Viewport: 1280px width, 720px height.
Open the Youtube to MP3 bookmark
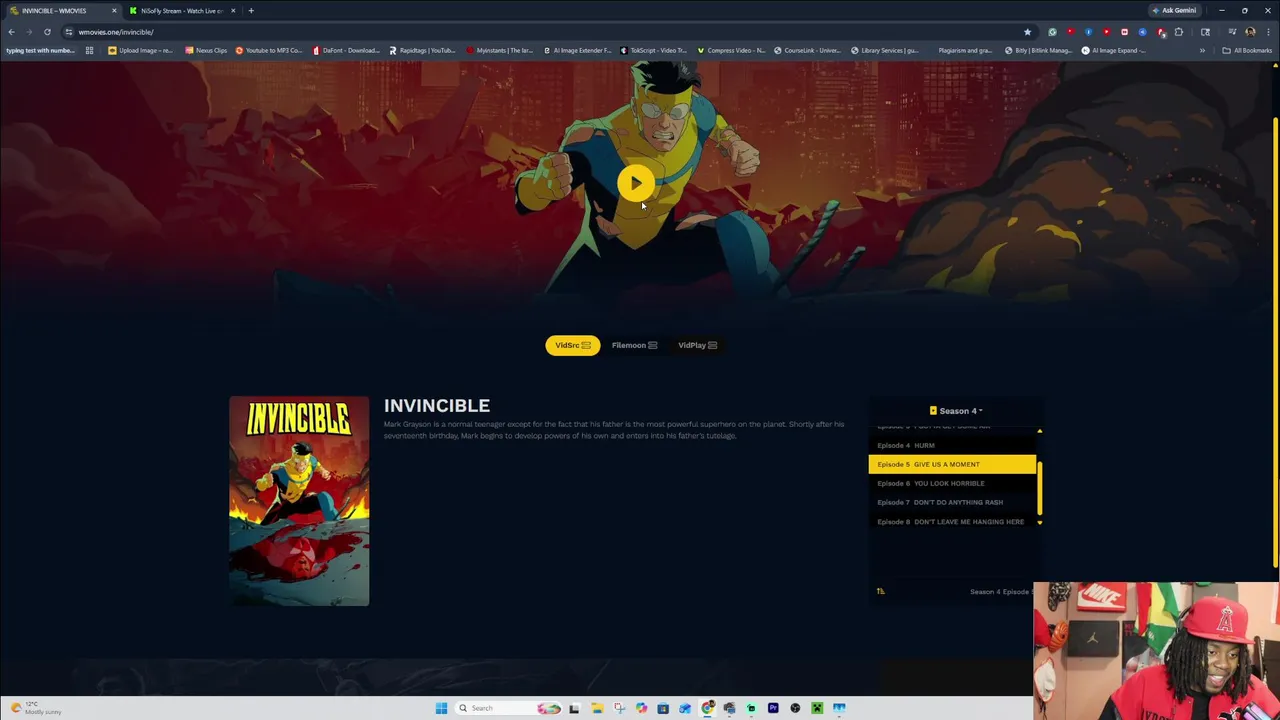tap(269, 50)
